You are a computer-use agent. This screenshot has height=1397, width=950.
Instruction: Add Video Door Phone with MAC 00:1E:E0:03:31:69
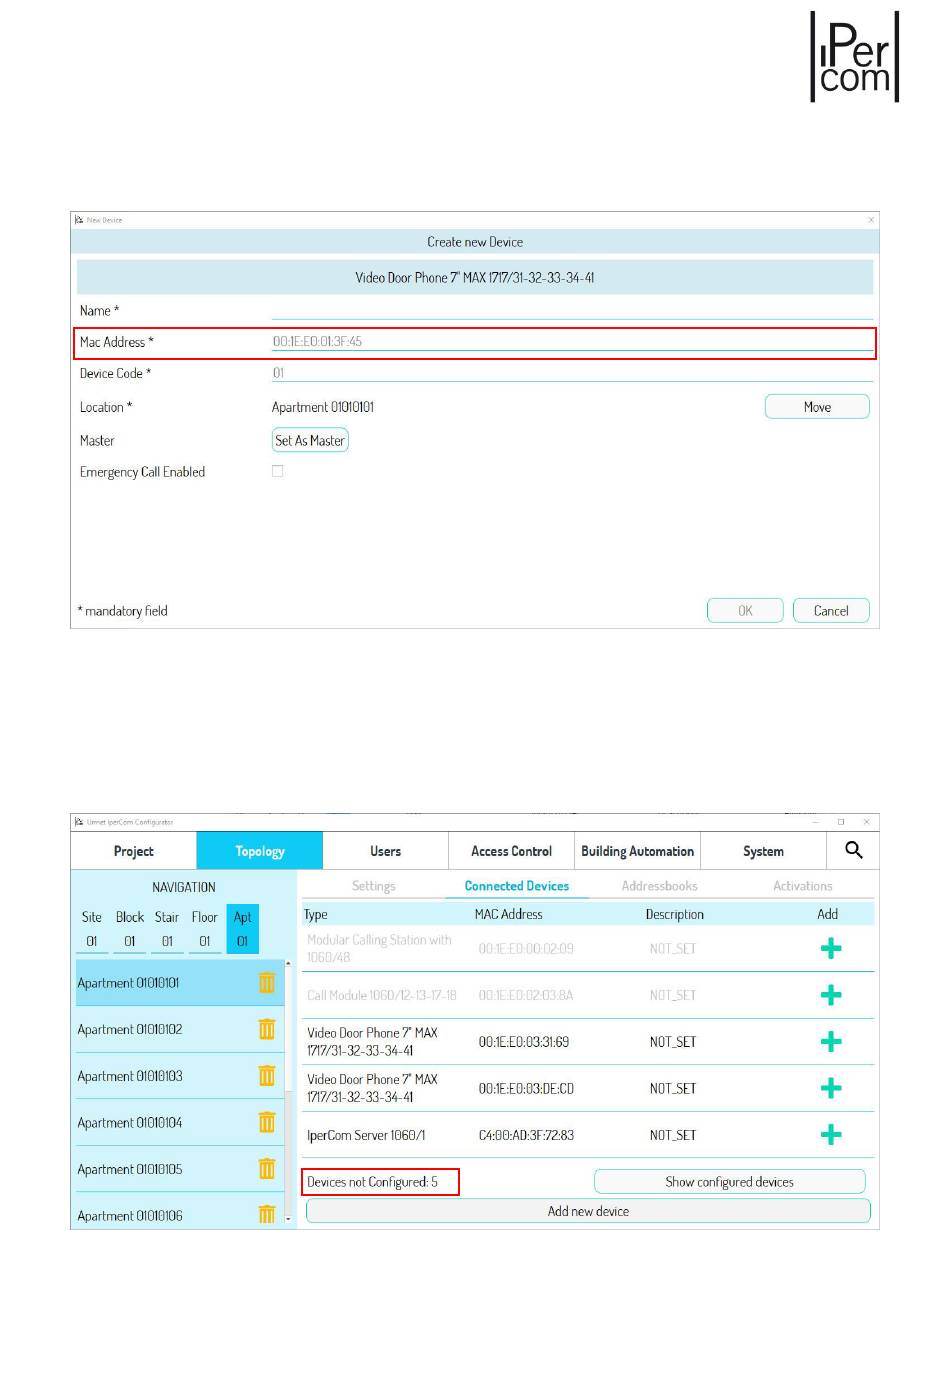pos(830,1042)
